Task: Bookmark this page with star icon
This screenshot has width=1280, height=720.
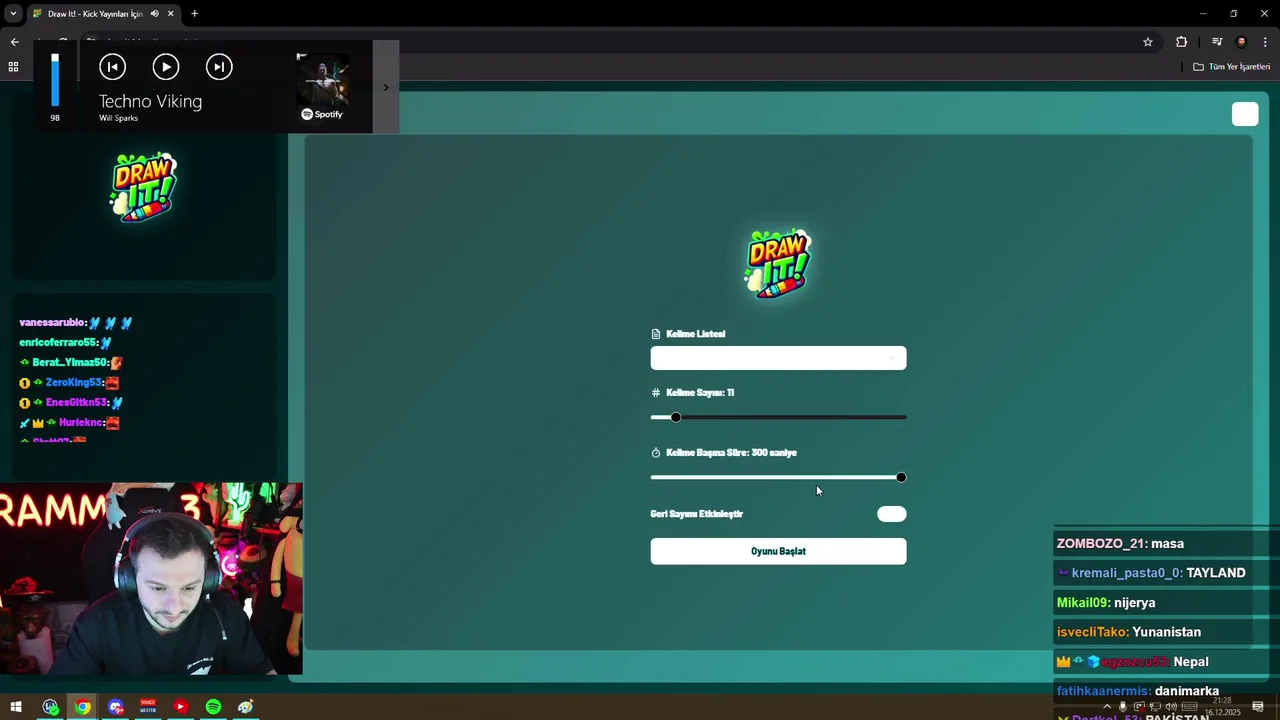Action: (x=1148, y=42)
